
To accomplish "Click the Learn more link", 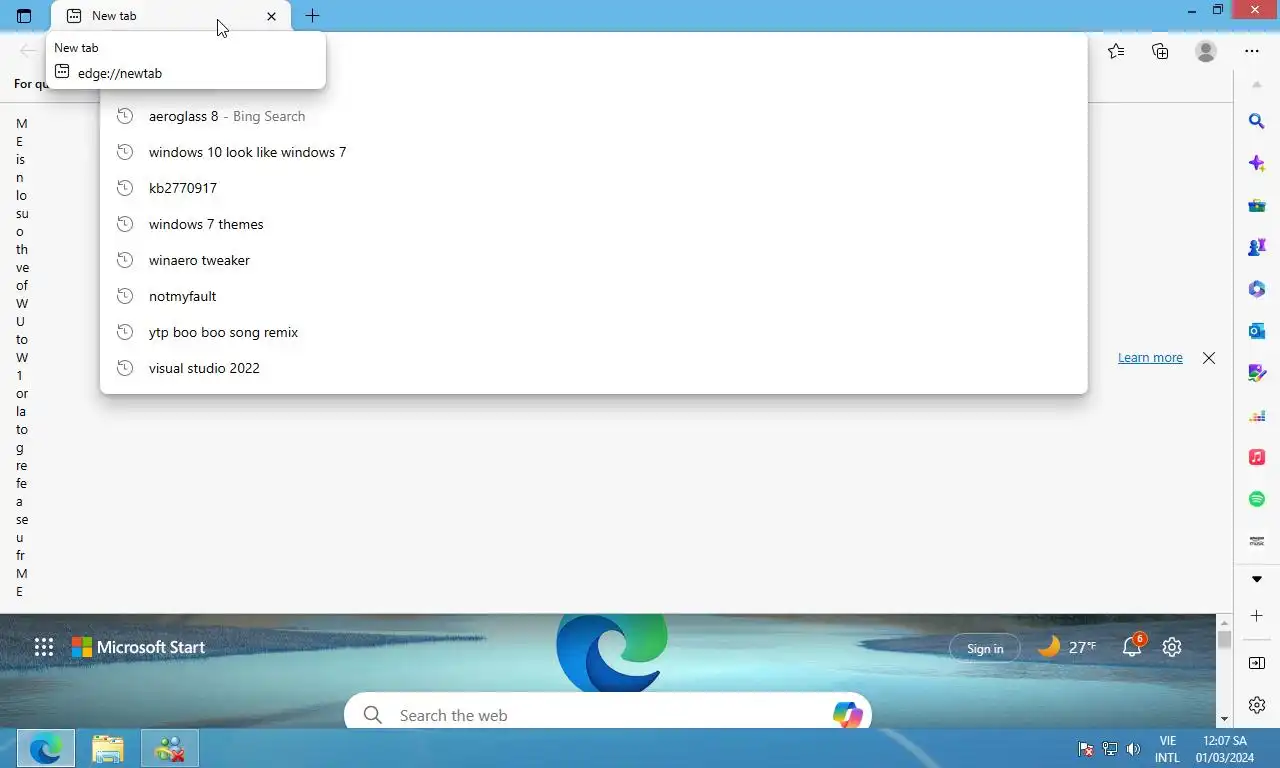I will pos(1150,358).
